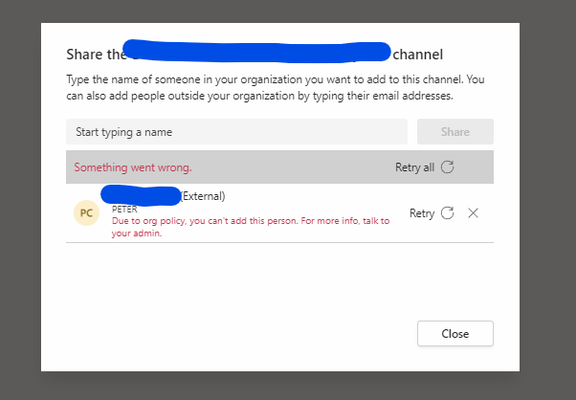576x400 pixels.
Task: Click the (External) label by the name
Action: point(203,196)
